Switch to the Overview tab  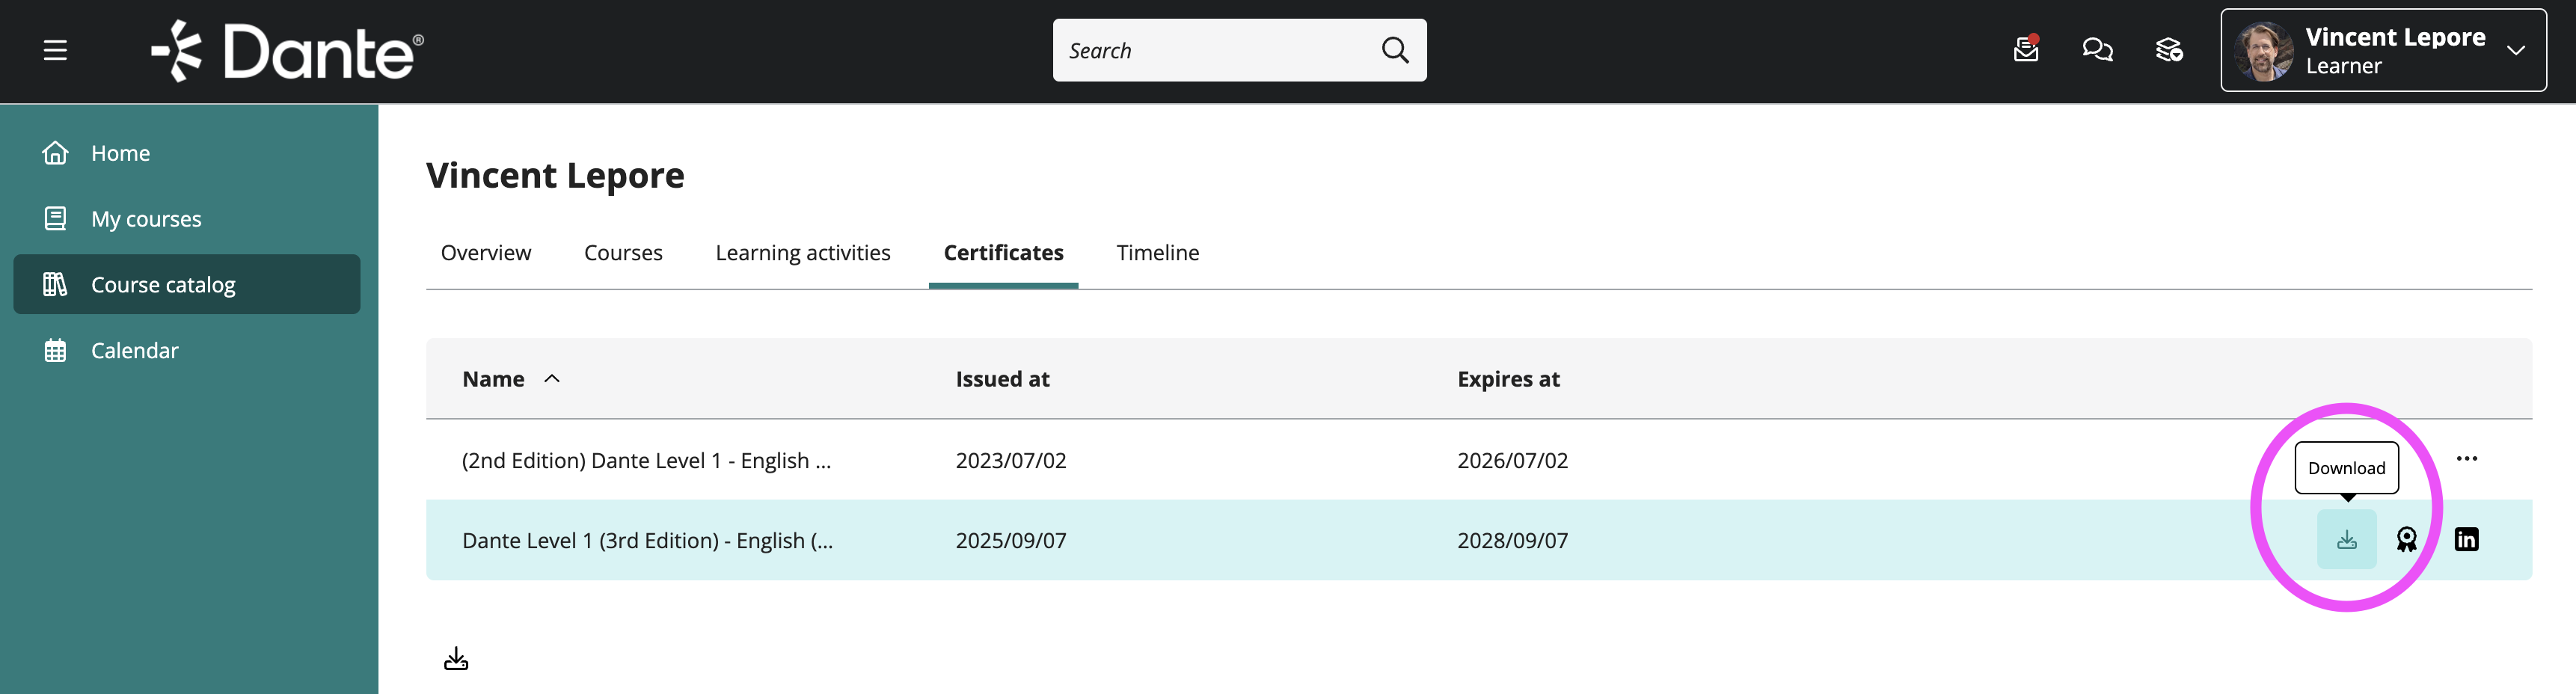point(486,253)
